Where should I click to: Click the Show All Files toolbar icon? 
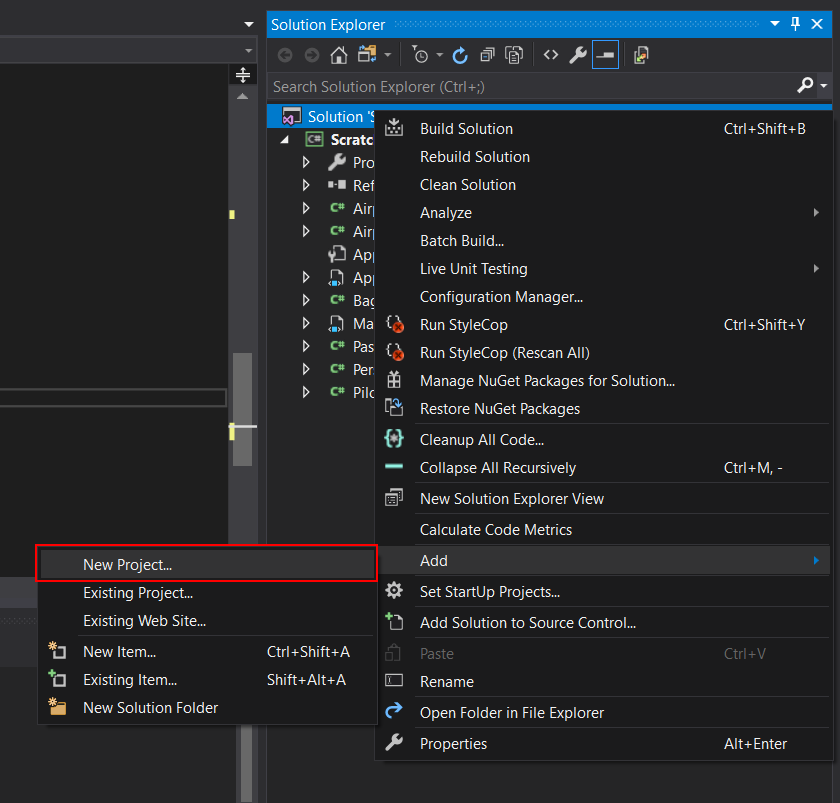point(514,55)
